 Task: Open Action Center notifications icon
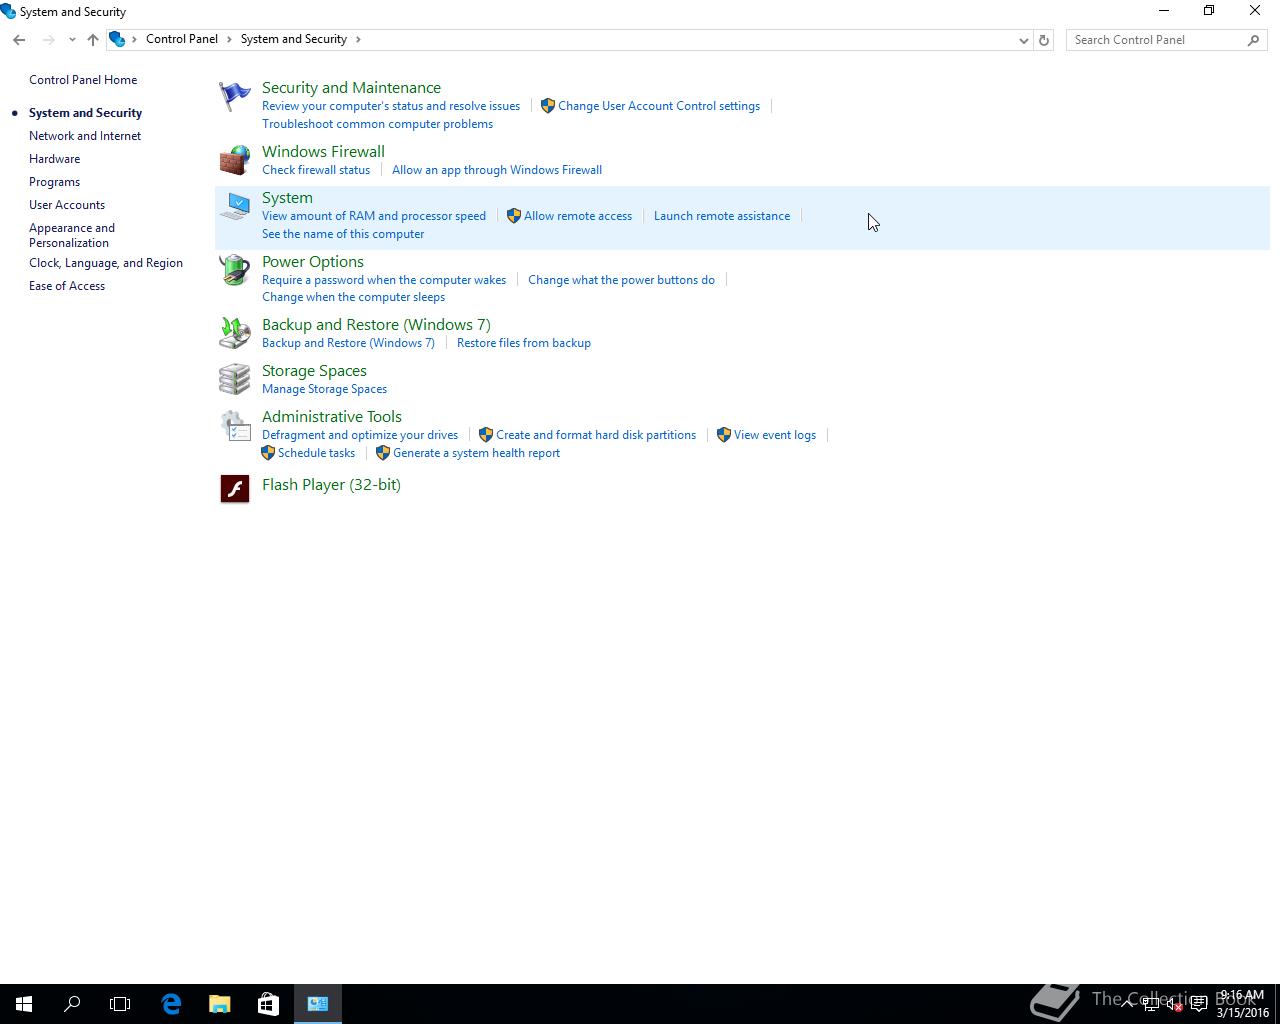(x=1198, y=1004)
